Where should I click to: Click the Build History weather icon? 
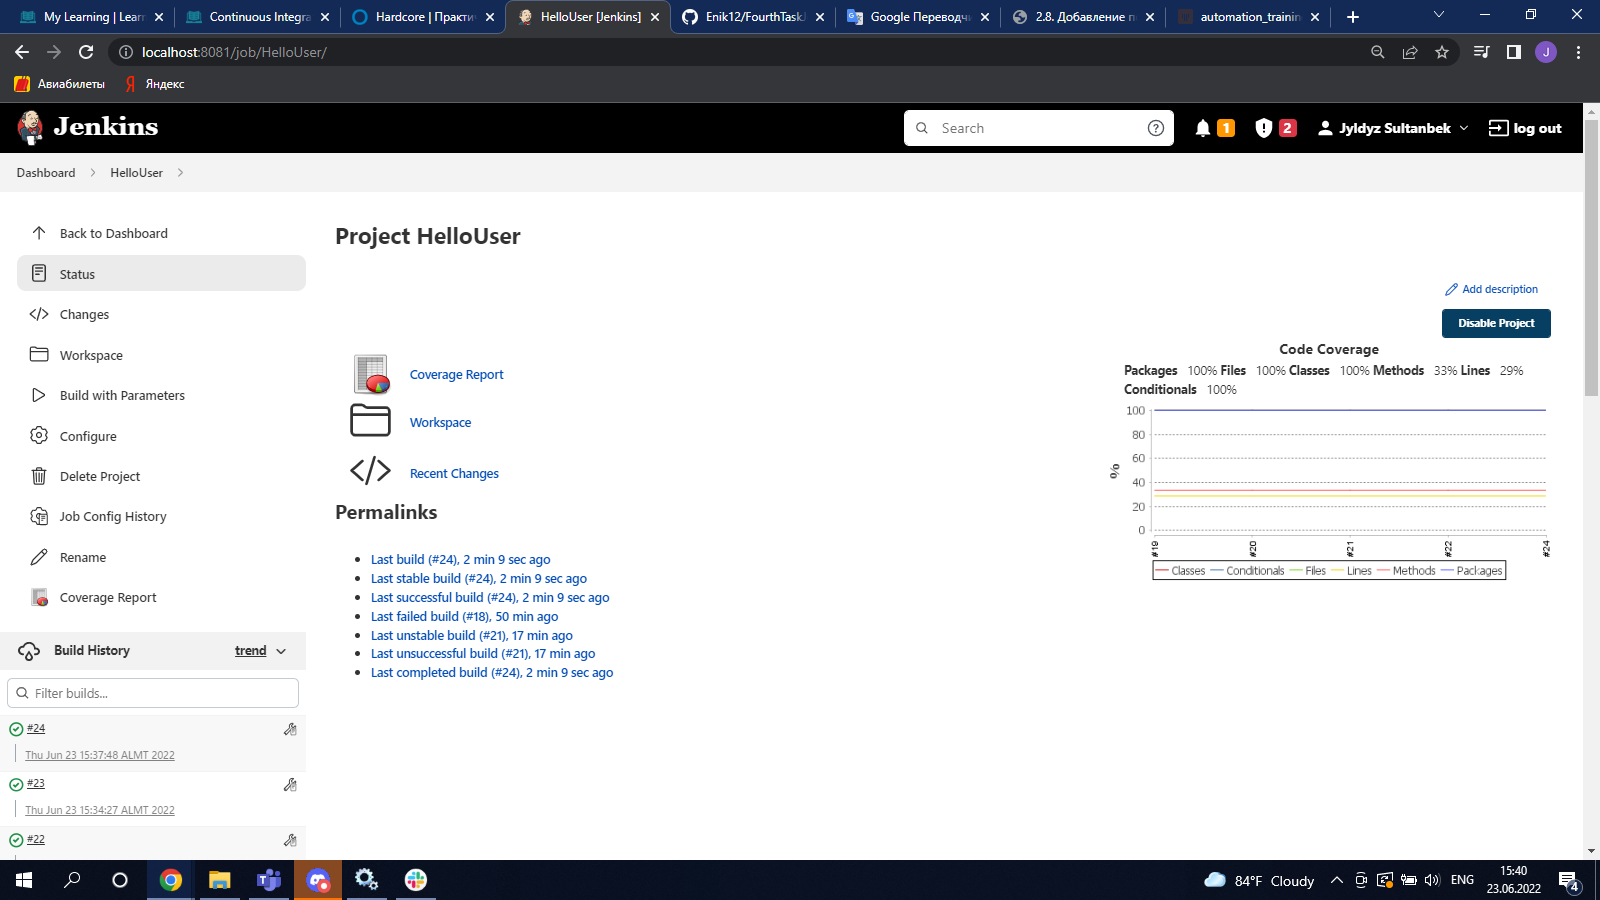[29, 651]
